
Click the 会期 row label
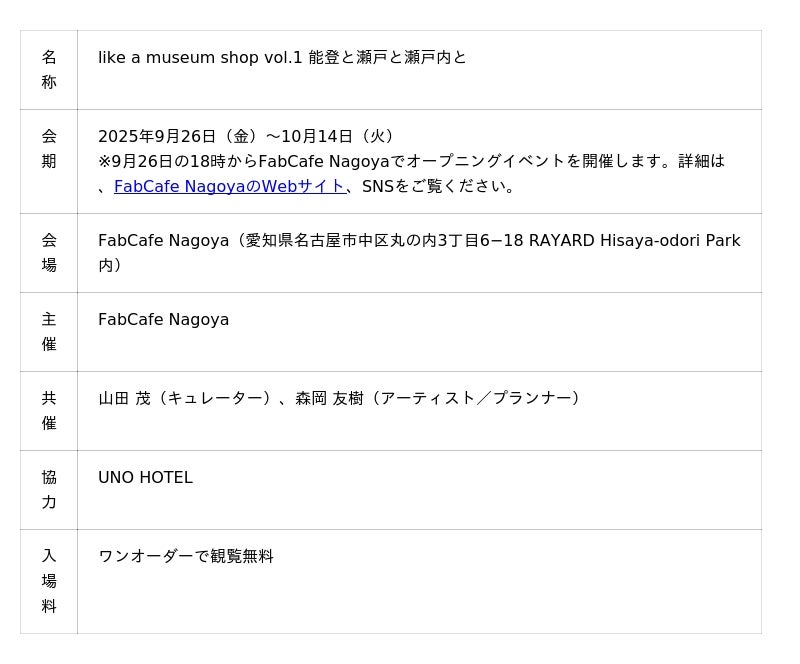click(x=49, y=149)
